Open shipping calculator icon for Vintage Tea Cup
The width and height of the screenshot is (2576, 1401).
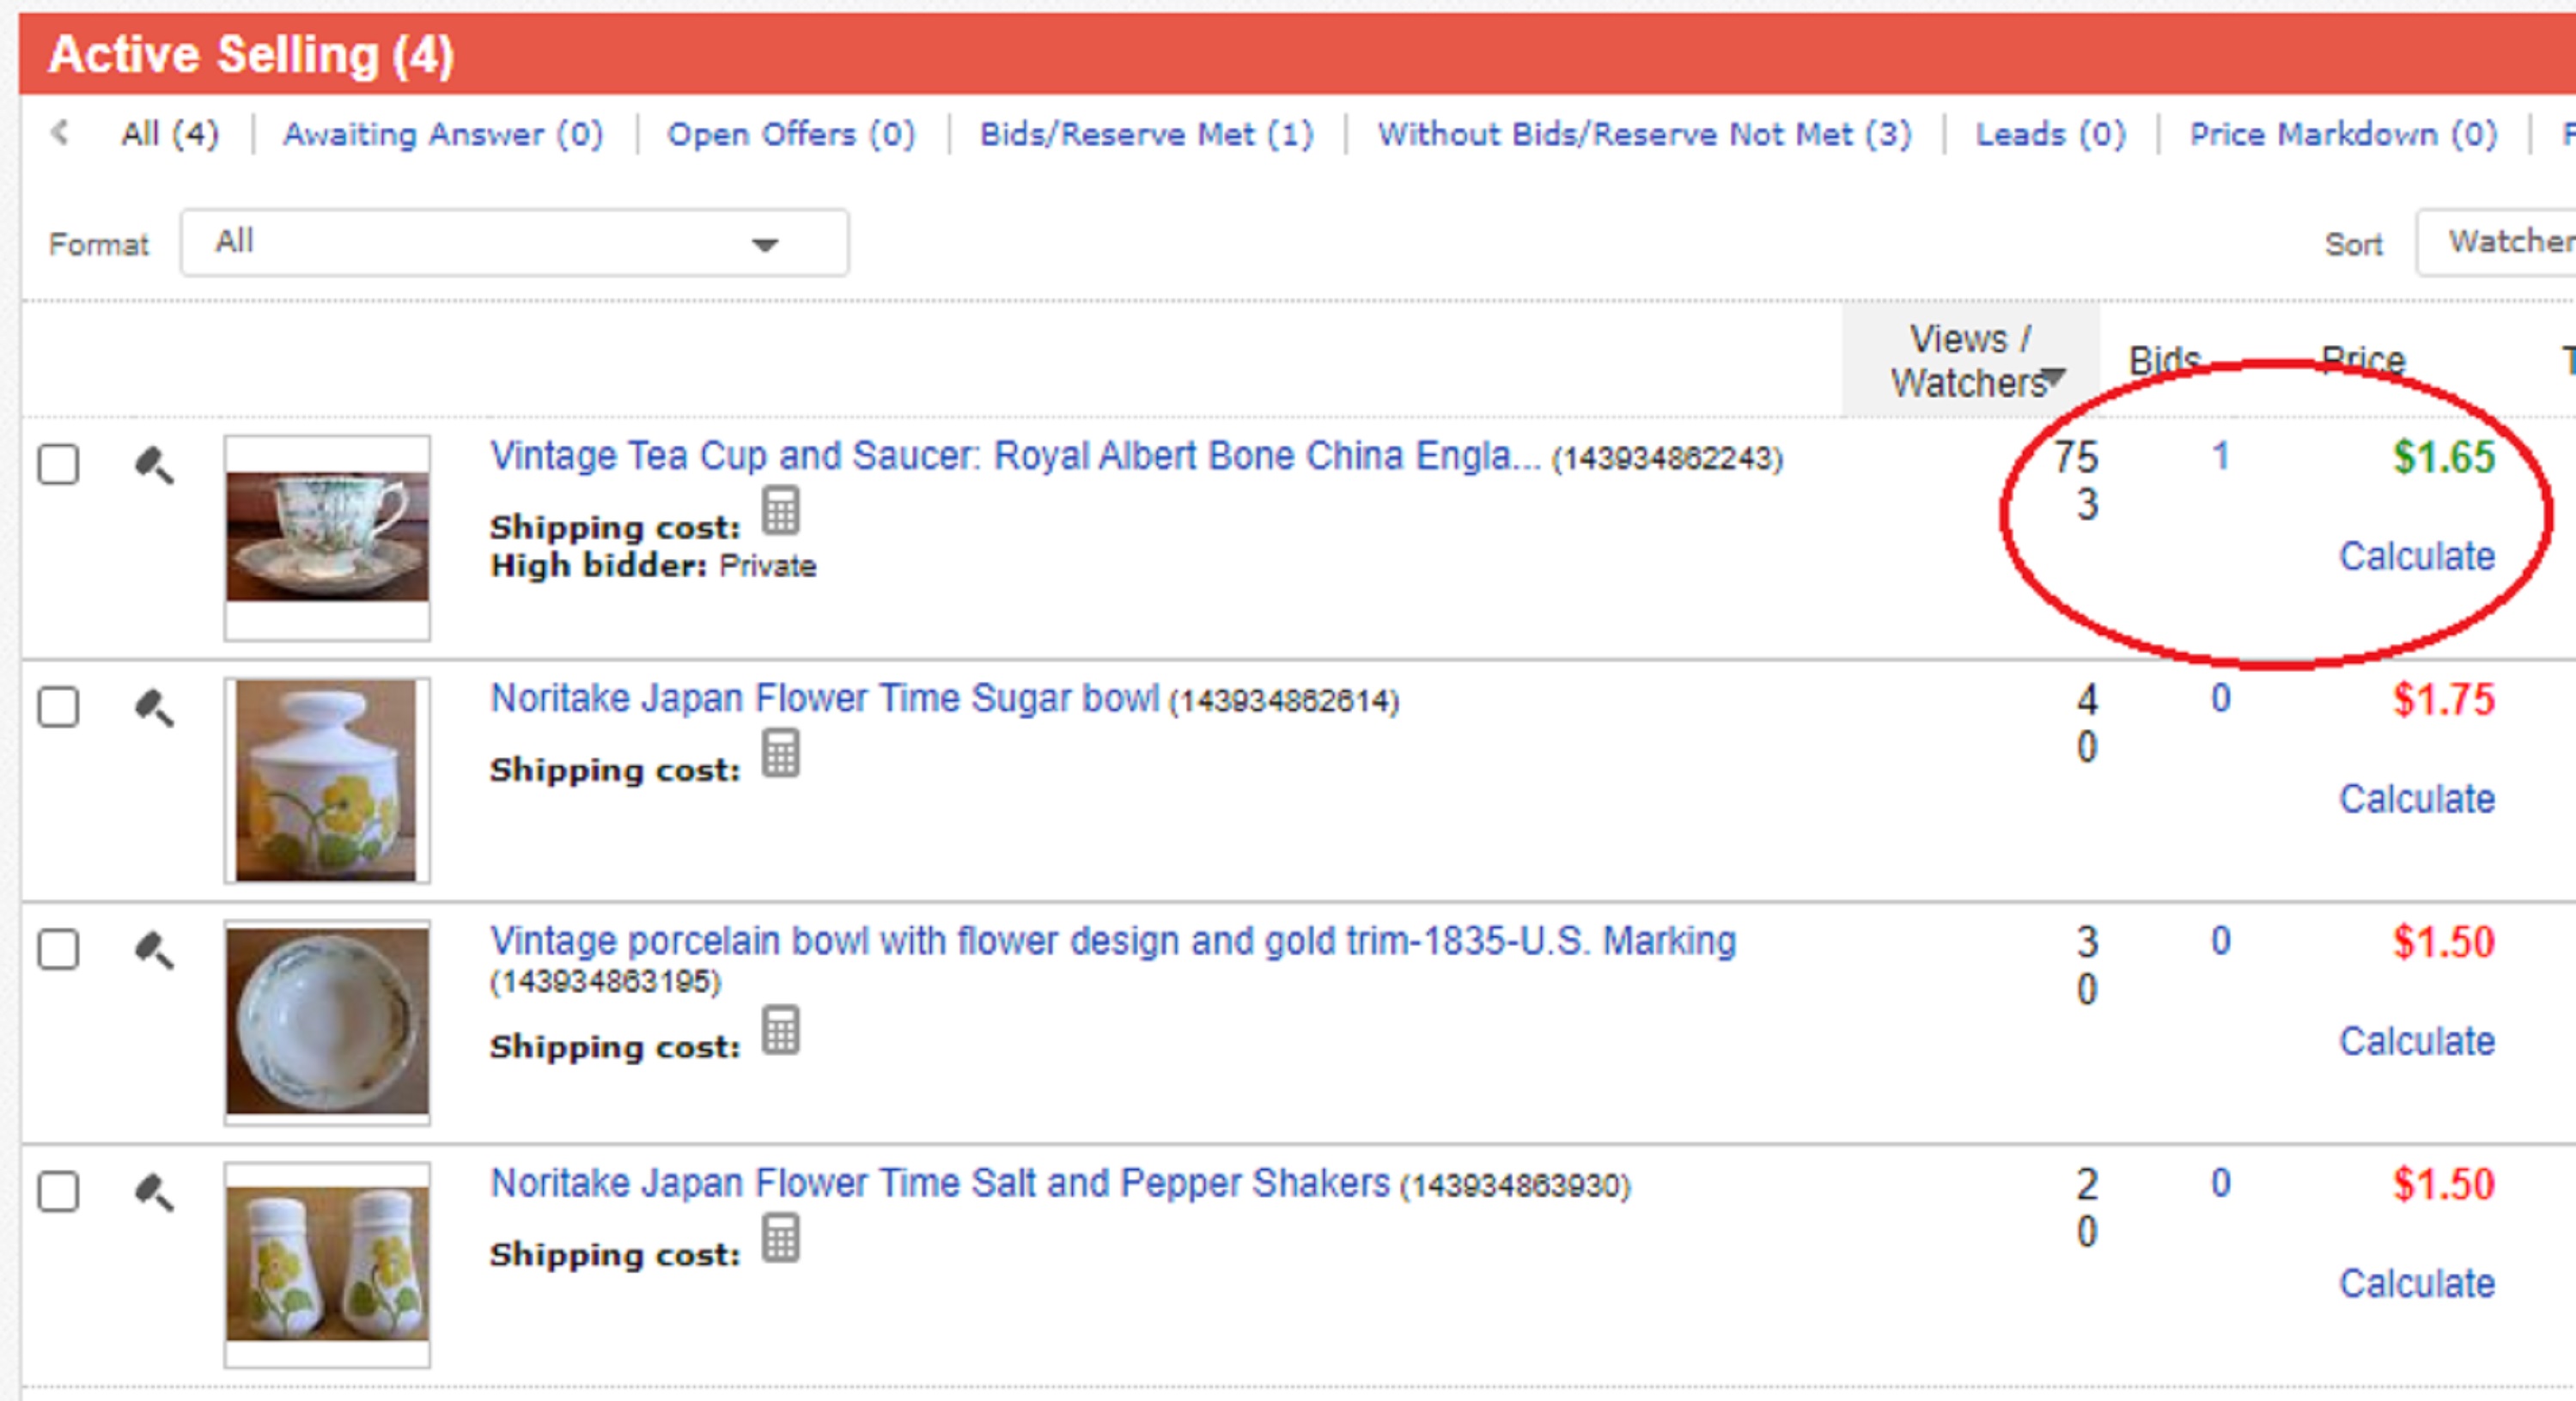781,511
